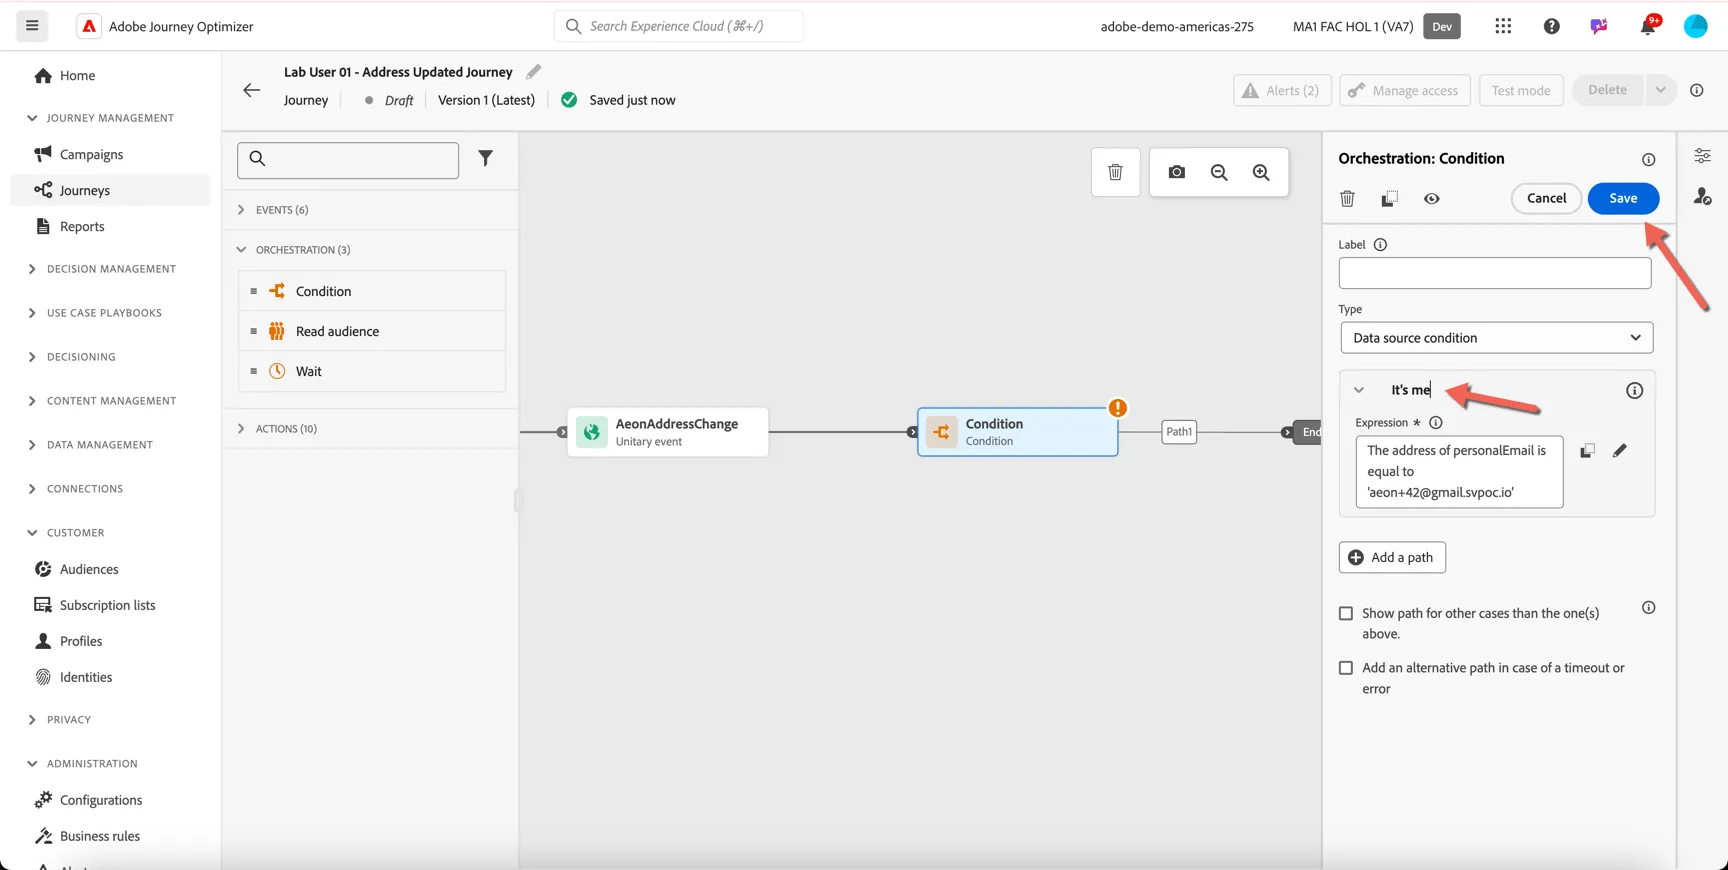
Task: Click the palette filter funnel icon
Action: 485,158
